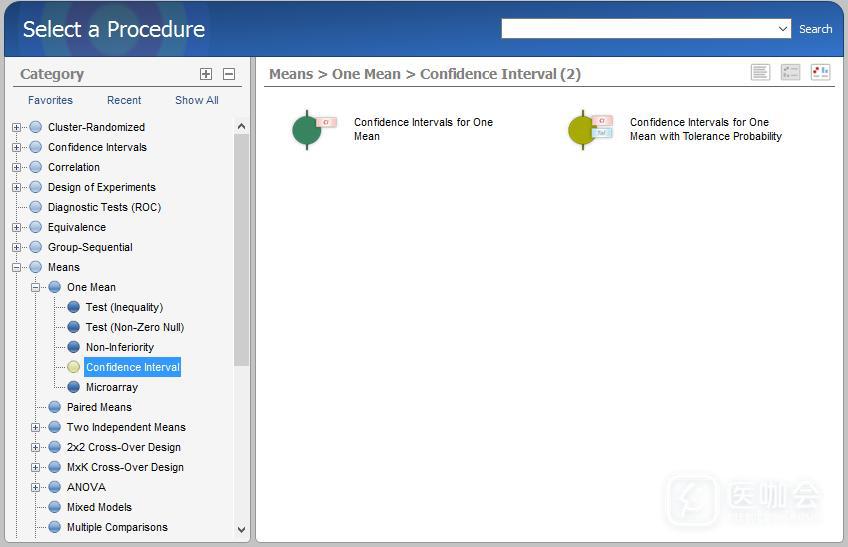Viewport: 848px width, 547px height.
Task: Expand the Cluster-Randomized category
Action: [17, 127]
